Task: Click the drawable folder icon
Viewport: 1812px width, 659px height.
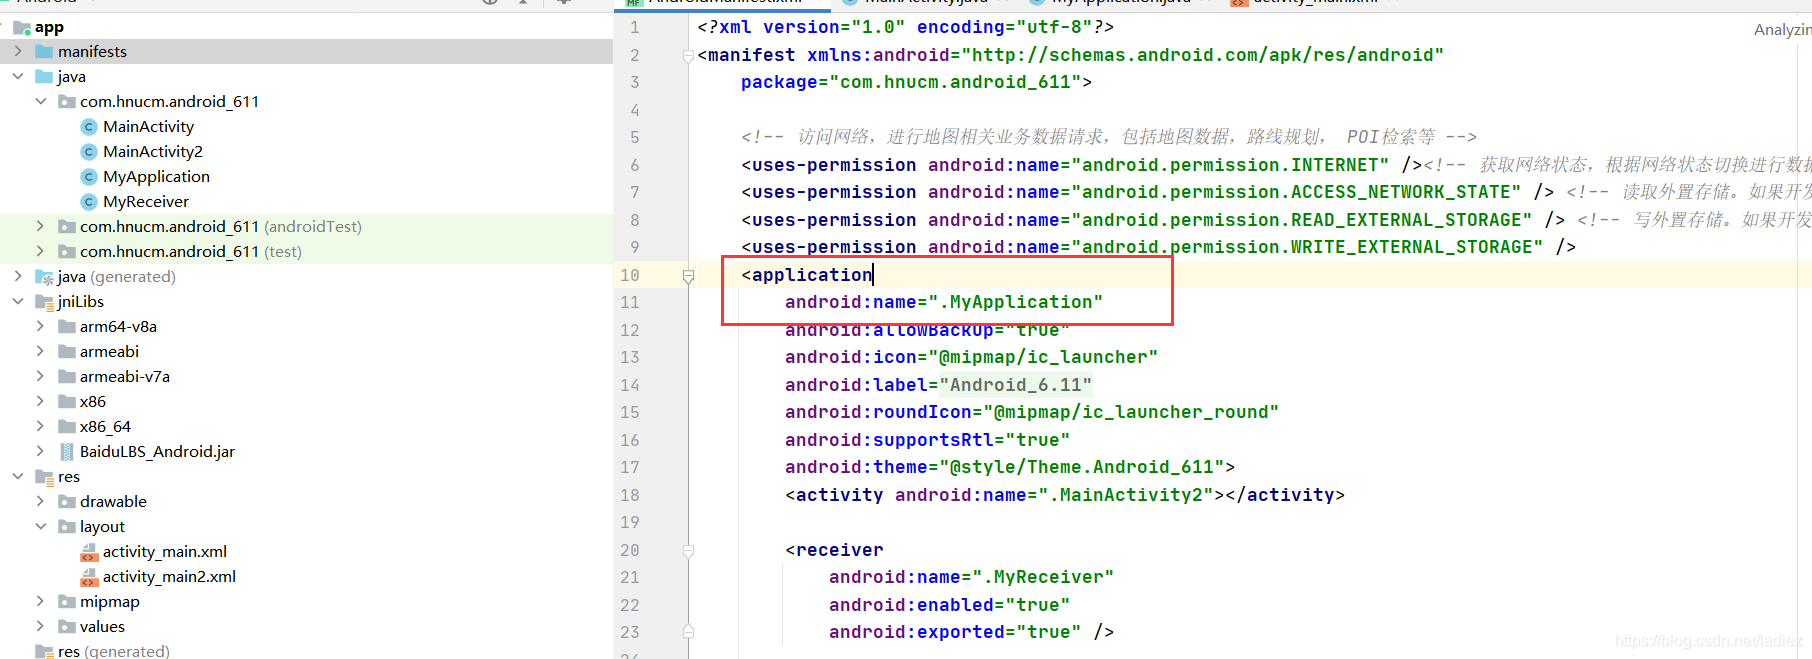Action: pyautogui.click(x=67, y=501)
